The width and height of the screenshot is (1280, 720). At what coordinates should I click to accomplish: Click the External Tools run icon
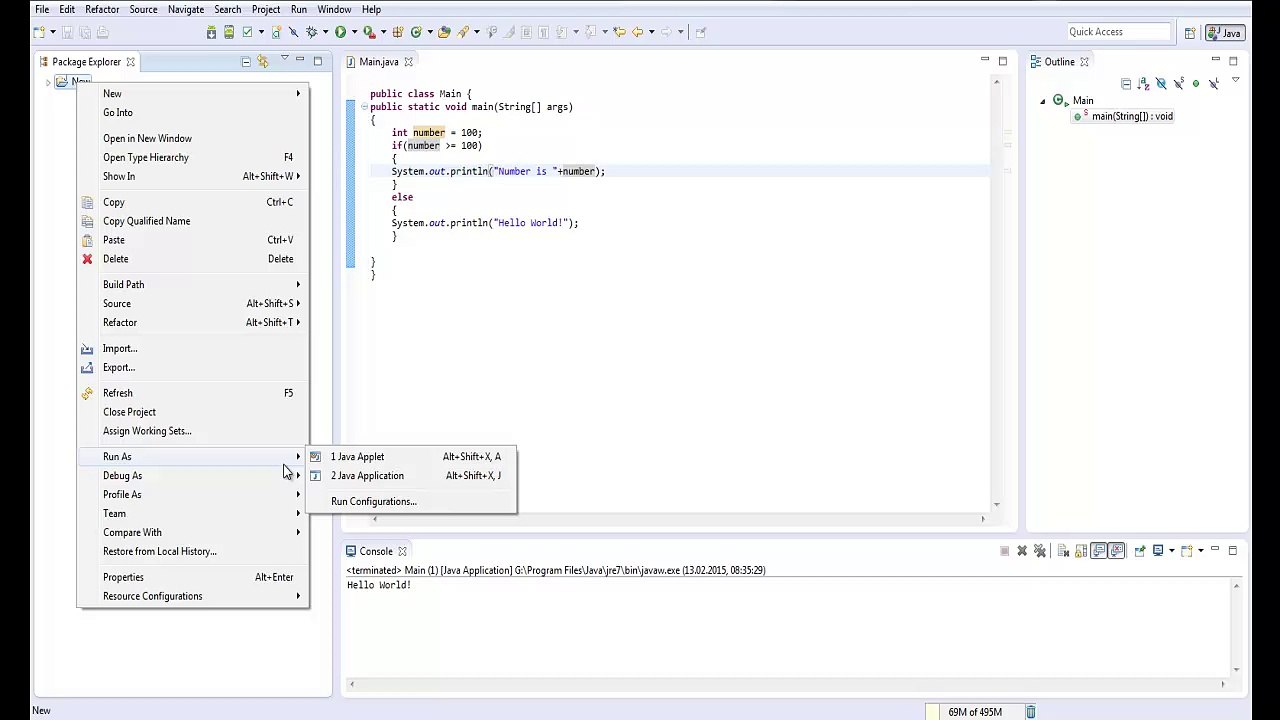[x=368, y=32]
